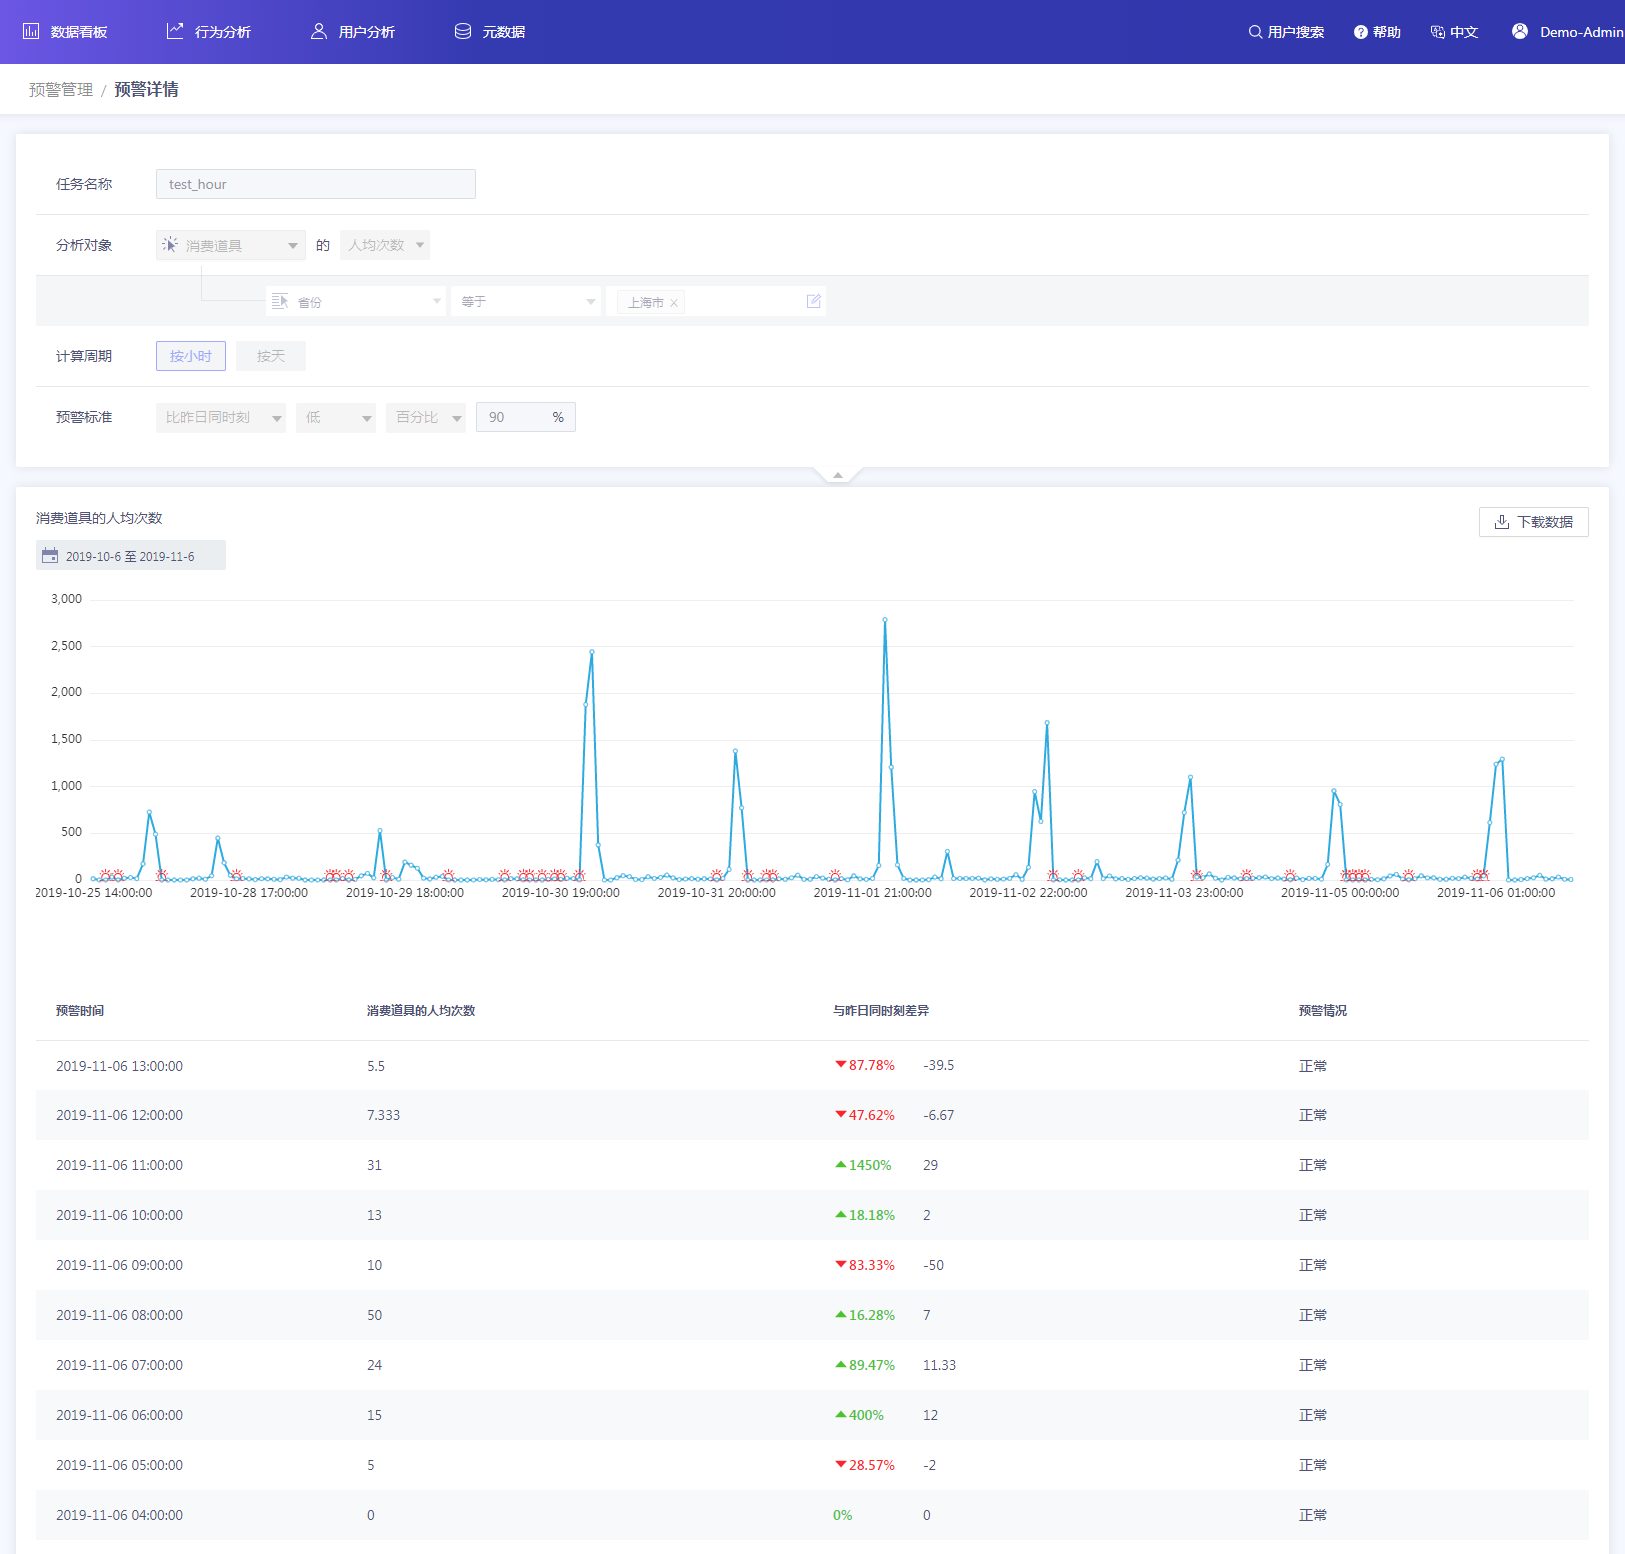Remove the 上海市 filter tag
The image size is (1625, 1554).
(x=674, y=303)
